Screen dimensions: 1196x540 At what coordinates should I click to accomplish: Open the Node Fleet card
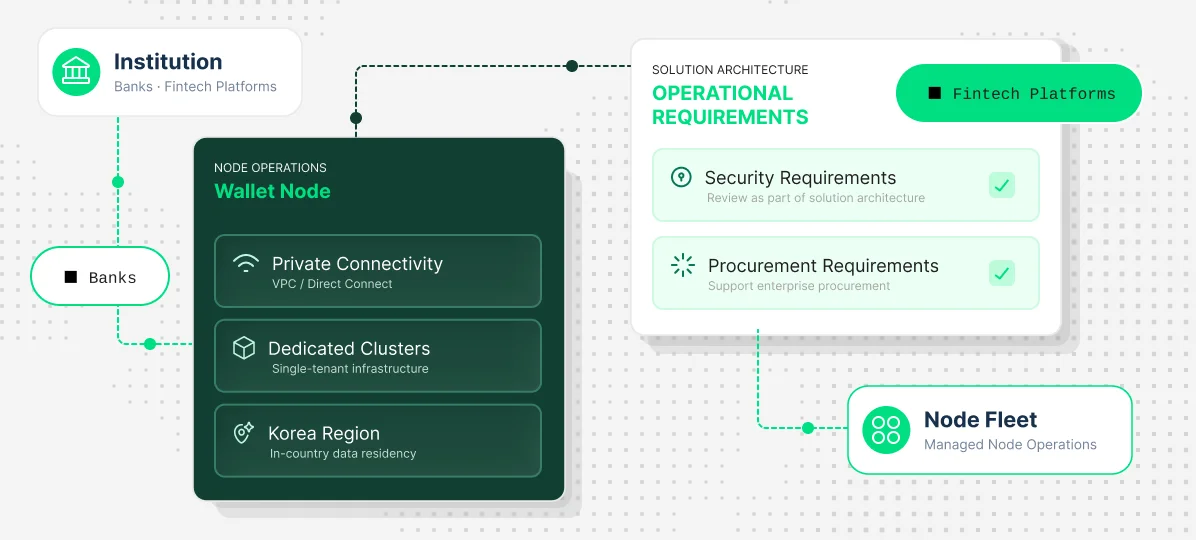pos(990,430)
